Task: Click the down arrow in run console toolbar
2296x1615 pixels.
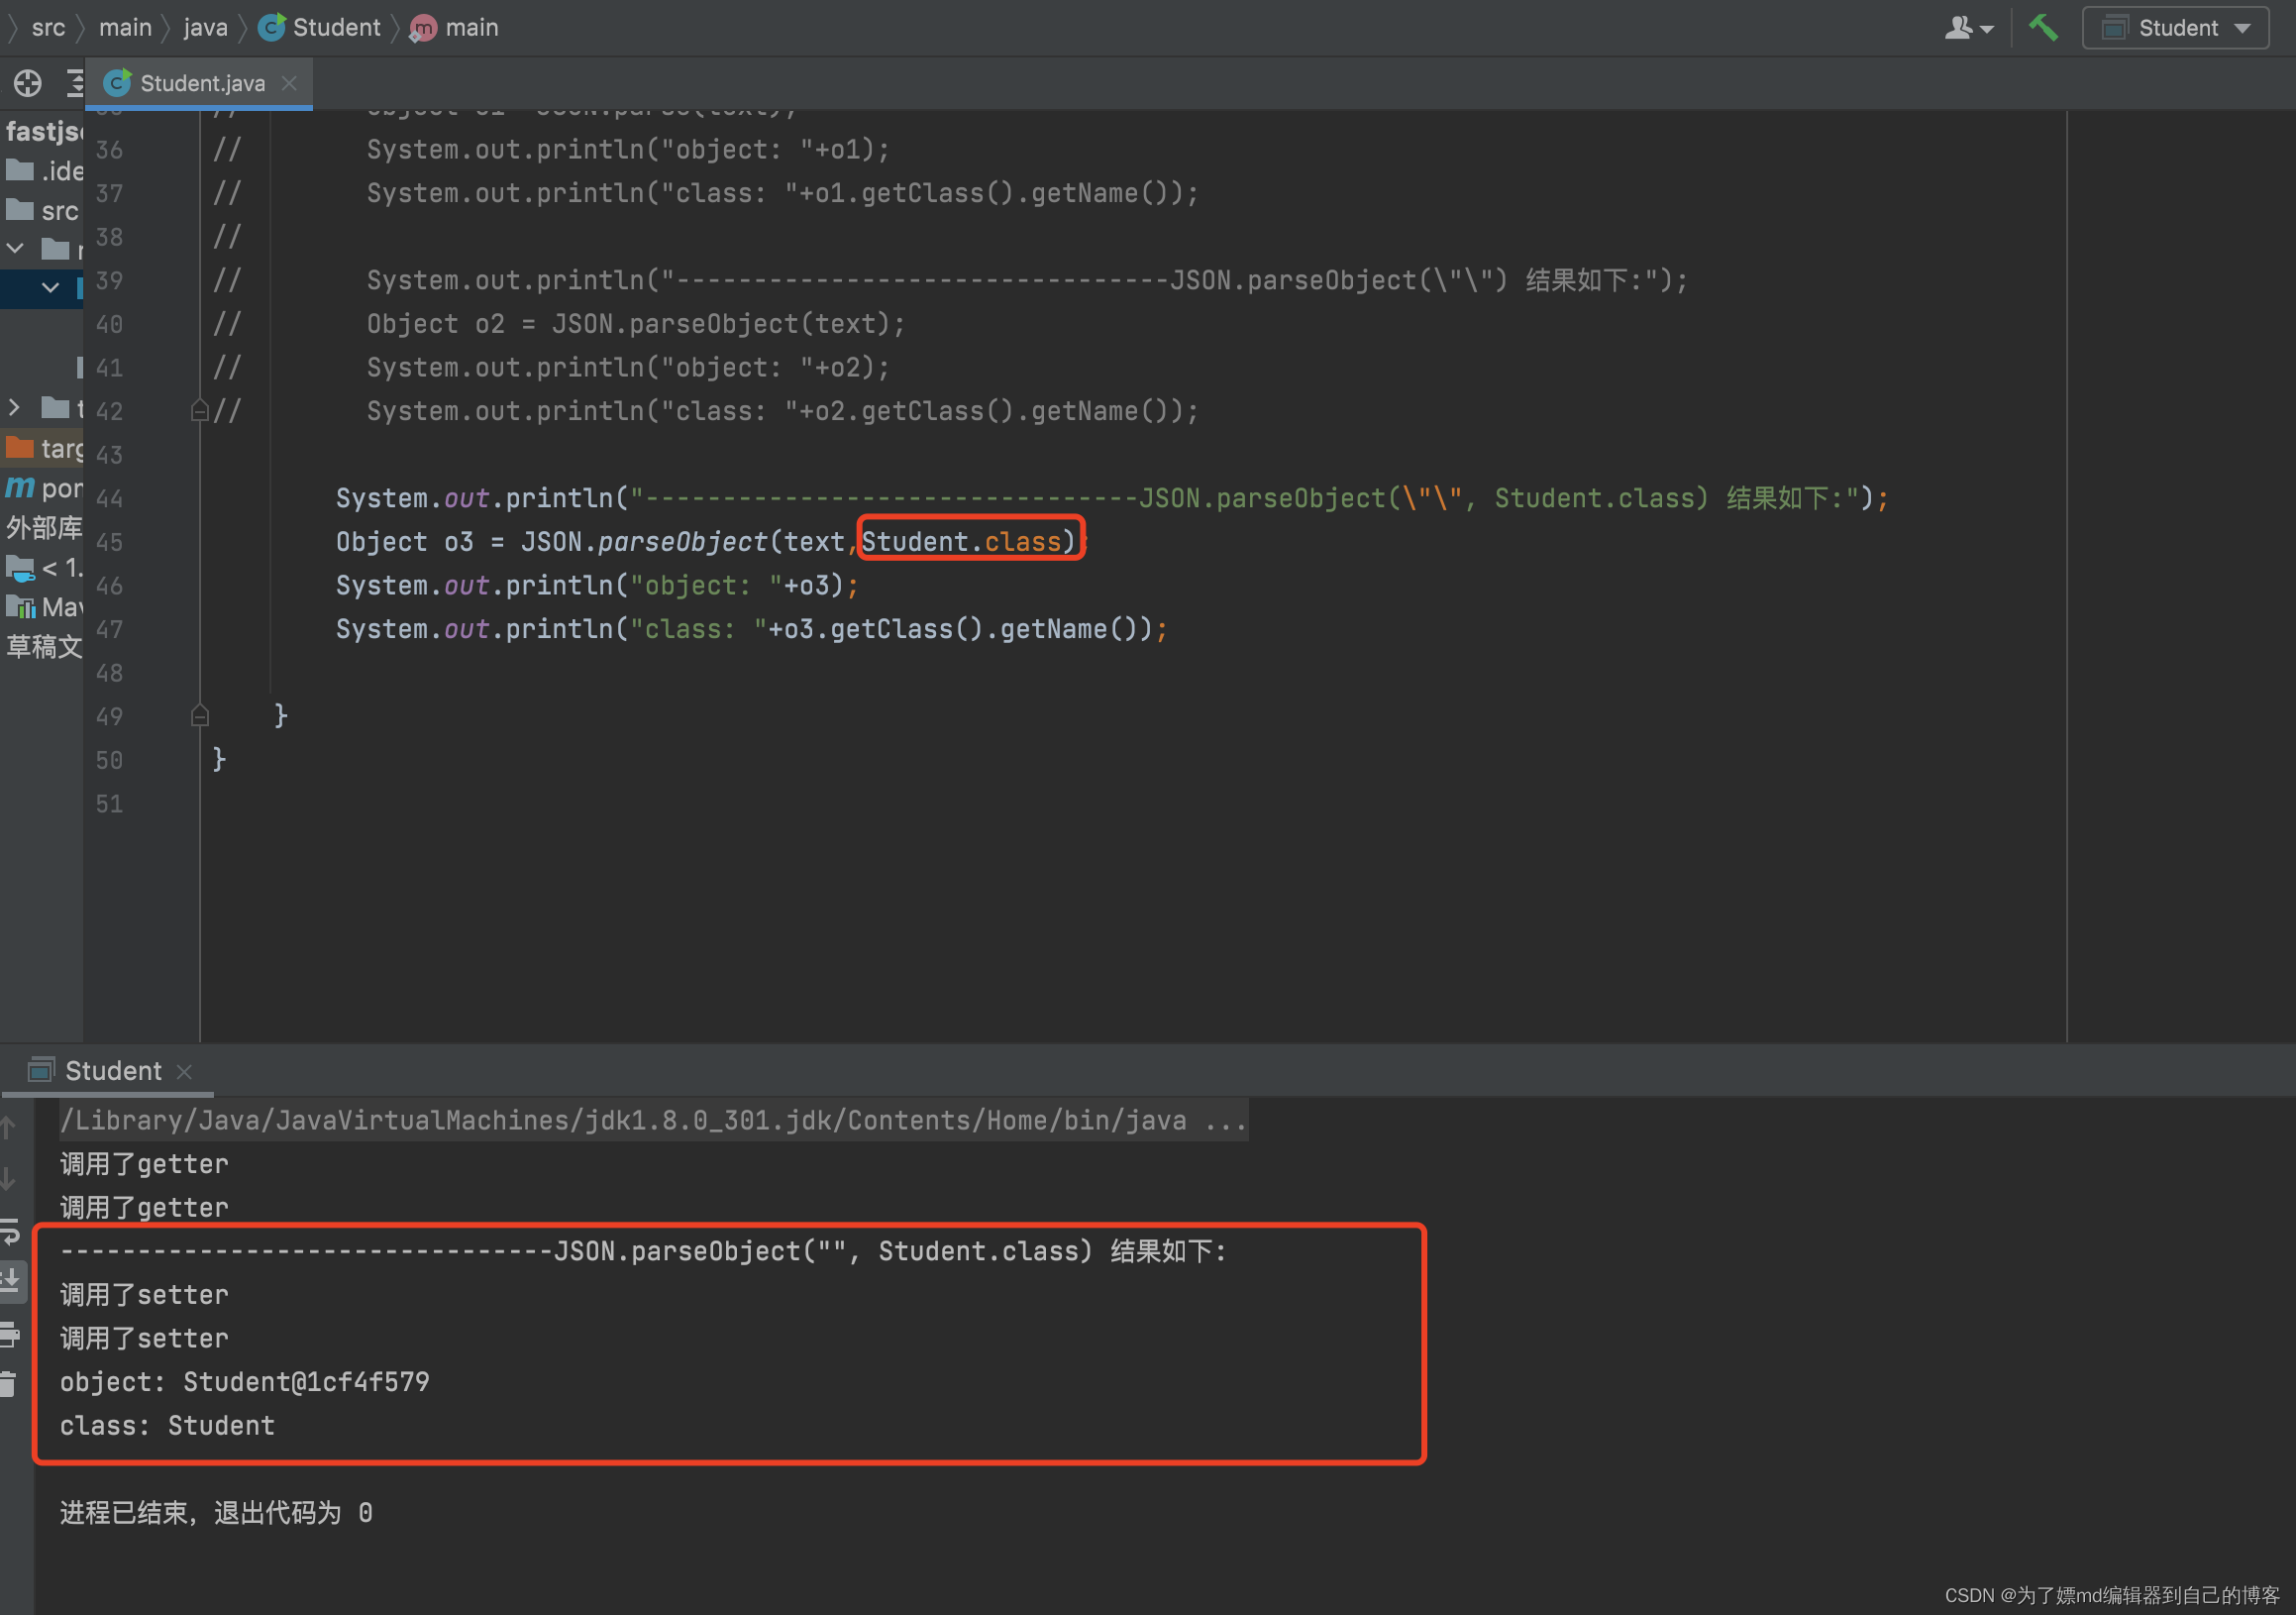Action: 8,1179
